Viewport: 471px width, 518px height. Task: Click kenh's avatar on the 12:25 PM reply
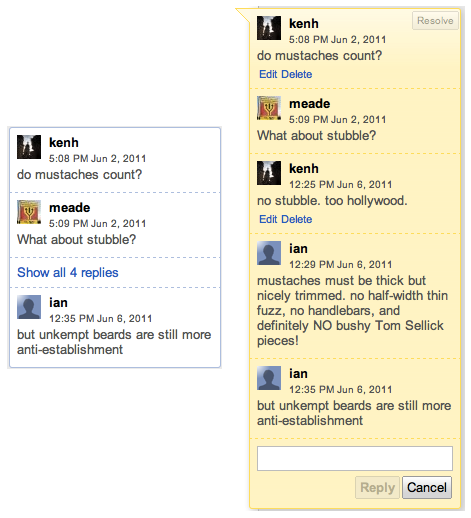point(269,173)
